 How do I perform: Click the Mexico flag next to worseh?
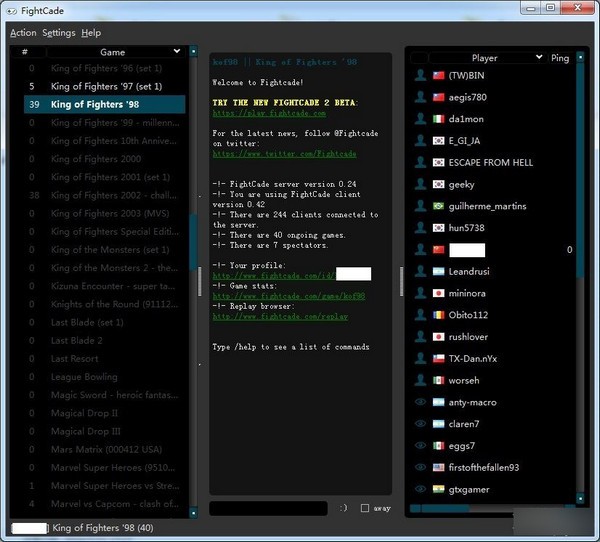tap(439, 381)
